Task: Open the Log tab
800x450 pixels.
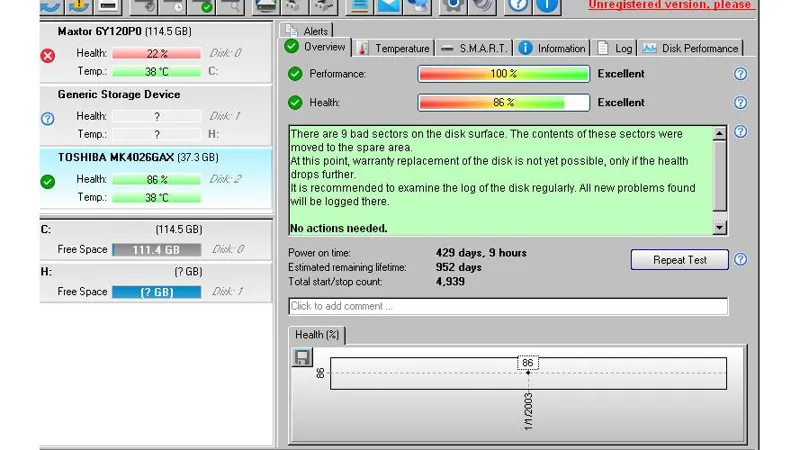Action: pyautogui.click(x=615, y=48)
